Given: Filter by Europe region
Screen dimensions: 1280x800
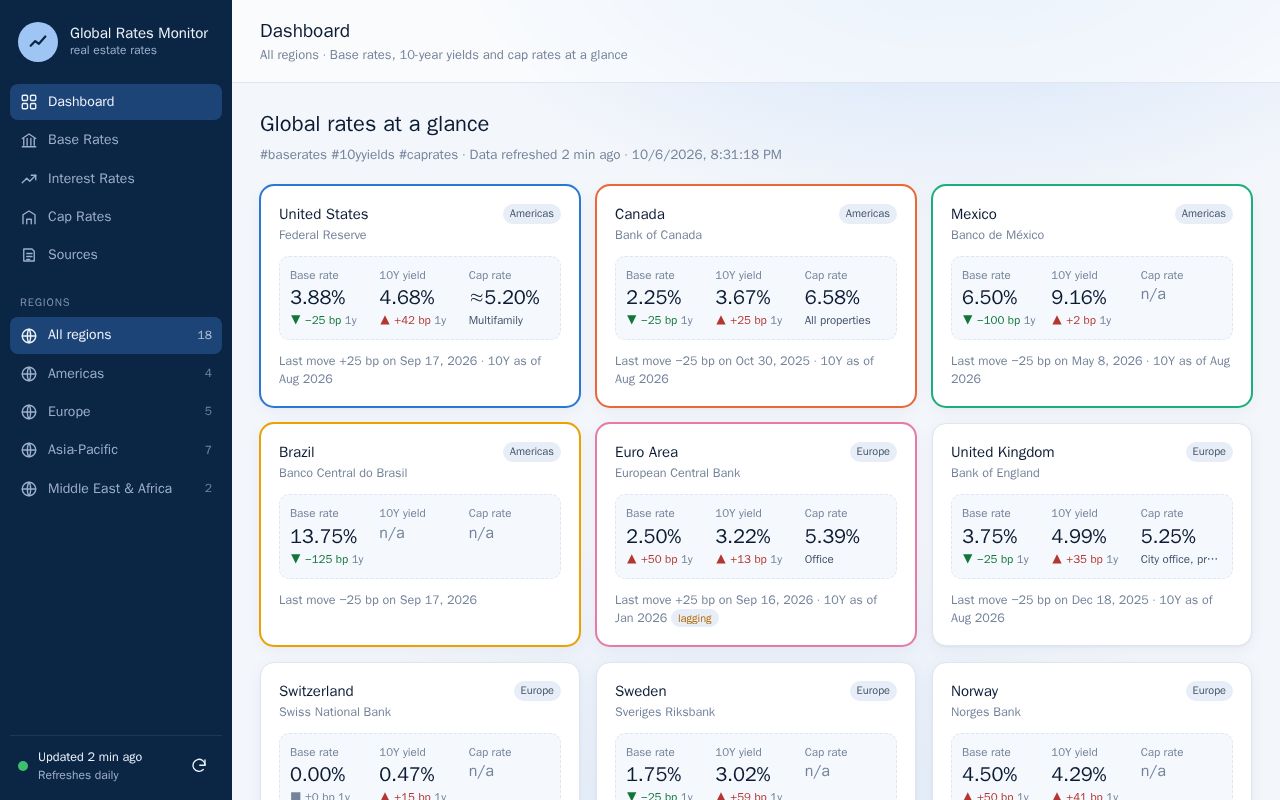Looking at the screenshot, I should (x=116, y=412).
